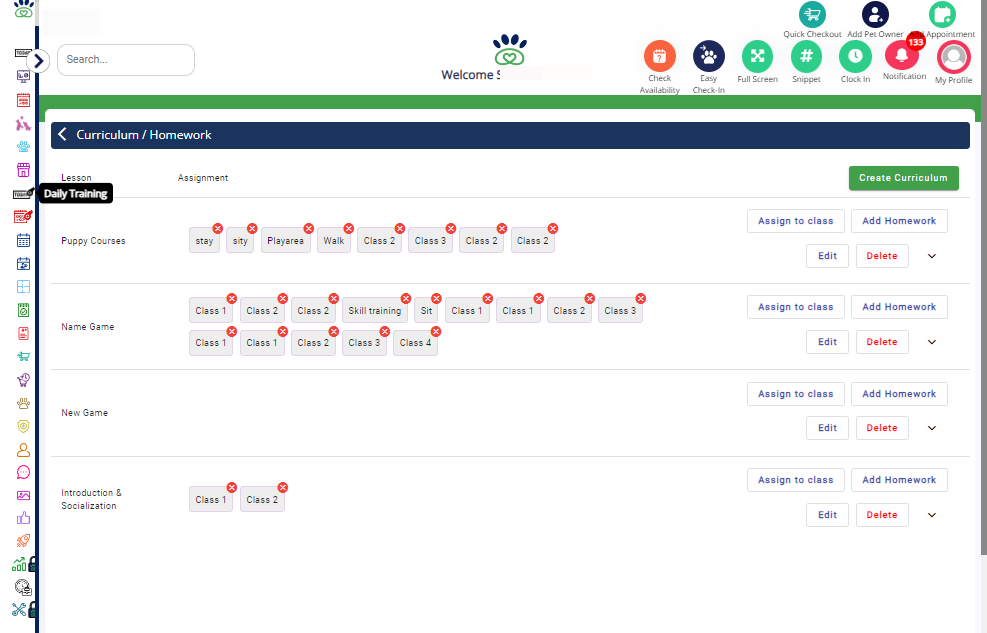Open the orange rocket sidebar icon

[x=23, y=541]
